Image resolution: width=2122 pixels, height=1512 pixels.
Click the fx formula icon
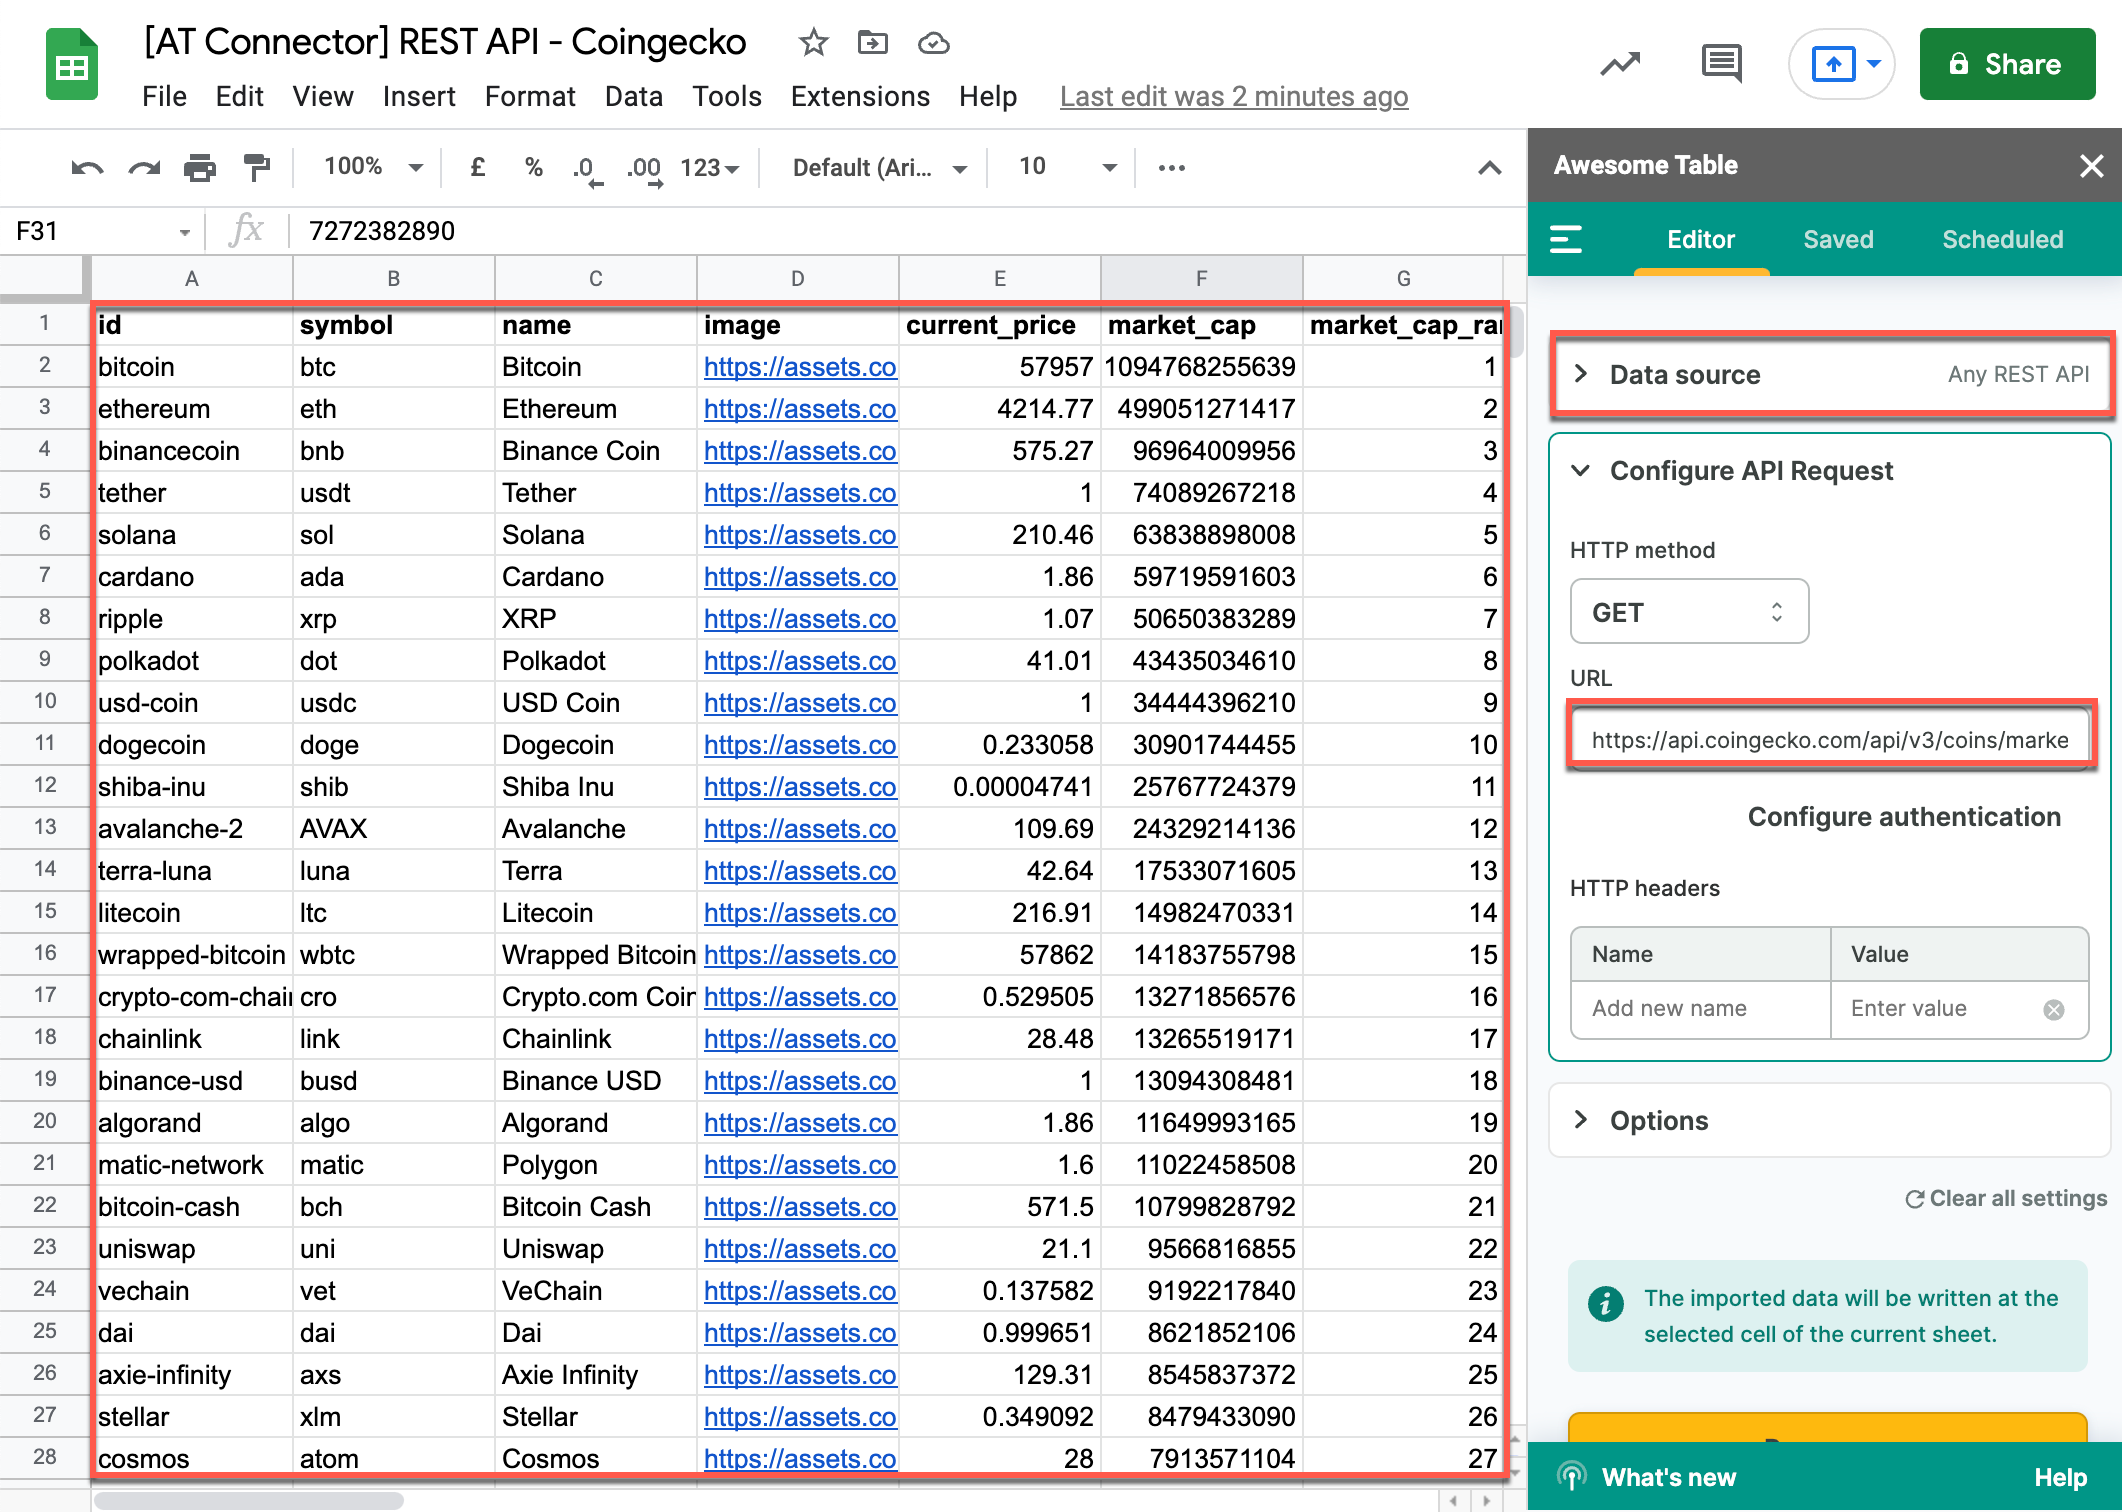coord(246,230)
